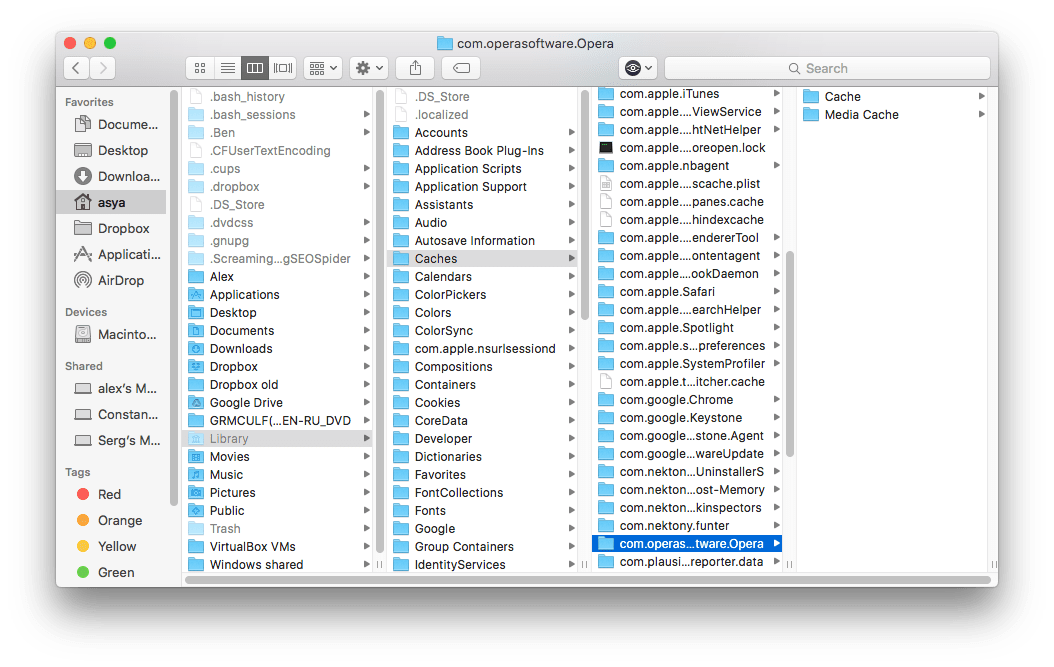The width and height of the screenshot is (1054, 667).
Task: Expand the Media Cache arrow
Action: click(x=982, y=115)
